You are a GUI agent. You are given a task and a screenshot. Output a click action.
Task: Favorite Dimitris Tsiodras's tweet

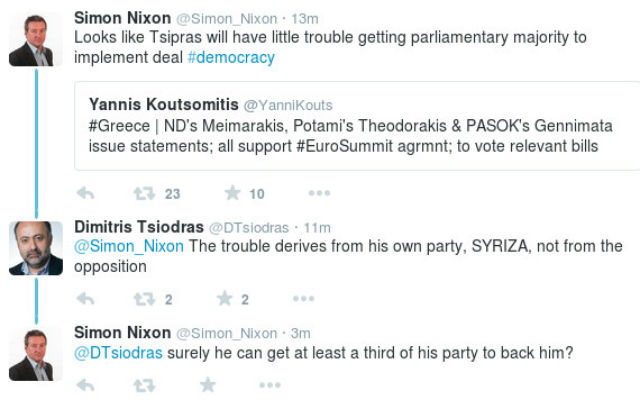click(225, 298)
